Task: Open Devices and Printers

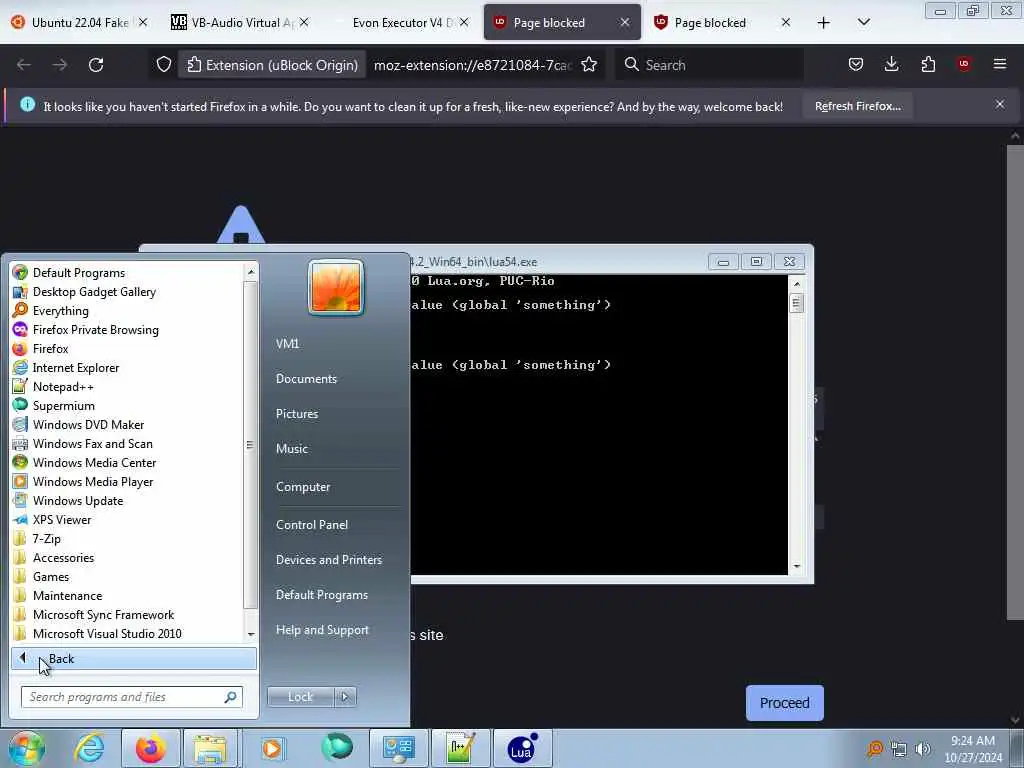Action: click(x=329, y=560)
